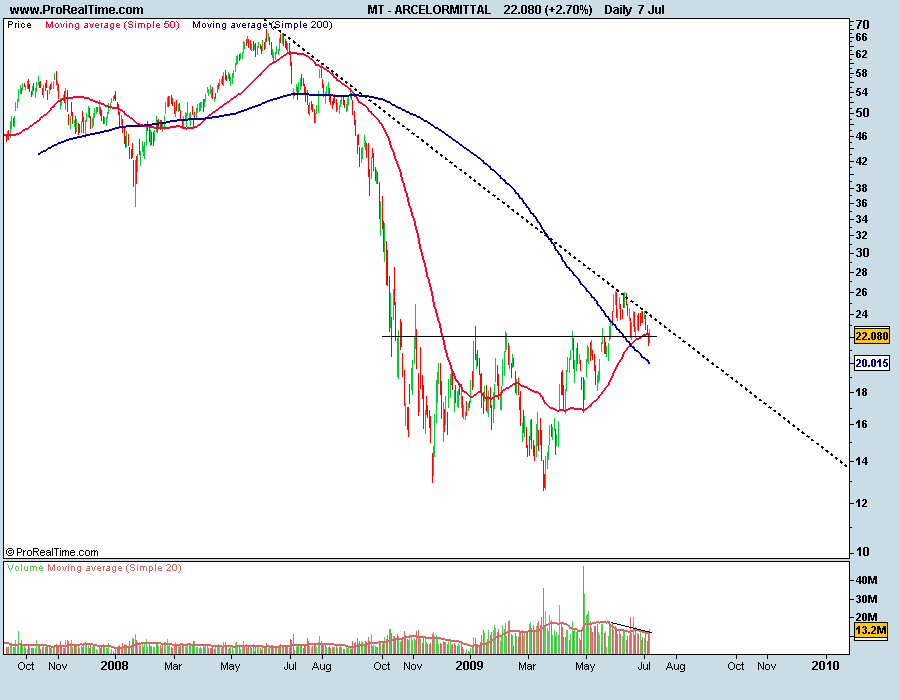Screen dimensions: 900x700
Task: Pick the 32 price axis label
Action: pyautogui.click(x=862, y=235)
